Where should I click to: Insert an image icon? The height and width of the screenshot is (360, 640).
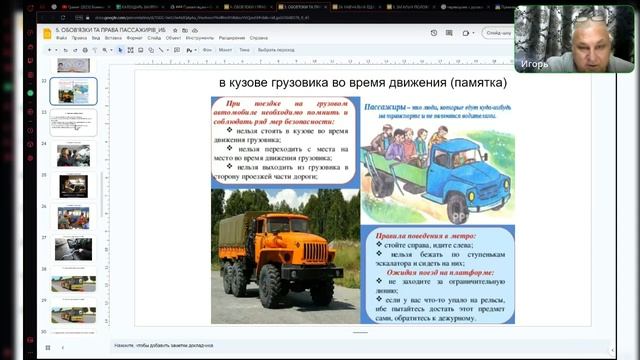tap(141, 50)
